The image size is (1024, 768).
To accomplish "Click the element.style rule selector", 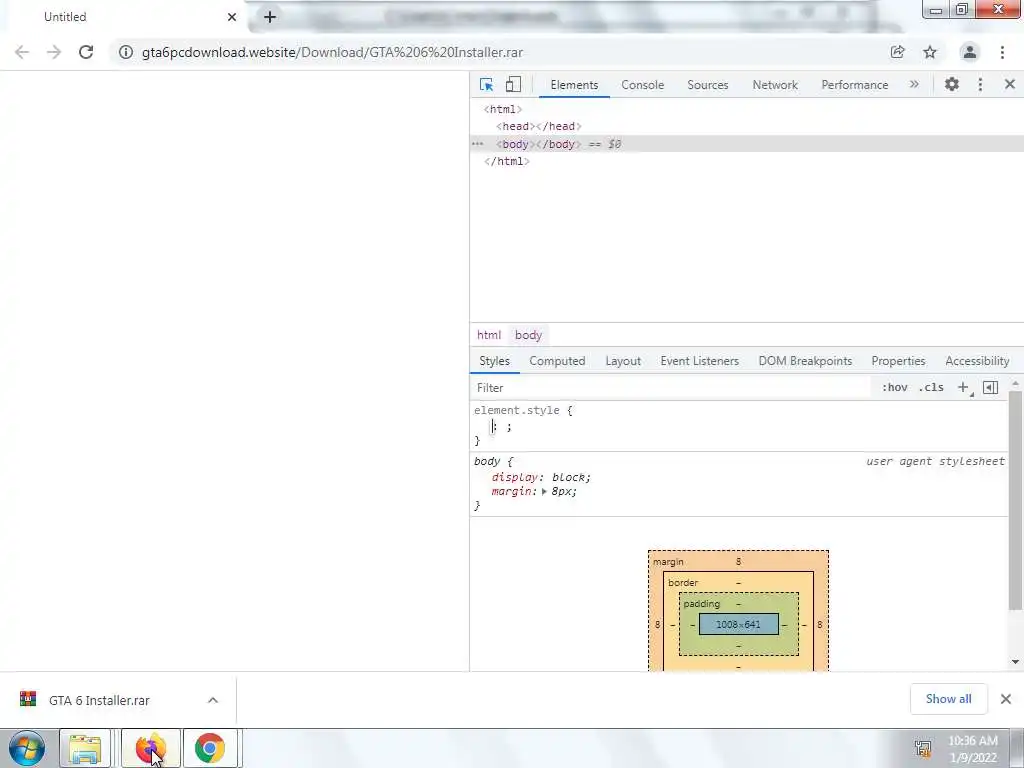I will tap(517, 410).
